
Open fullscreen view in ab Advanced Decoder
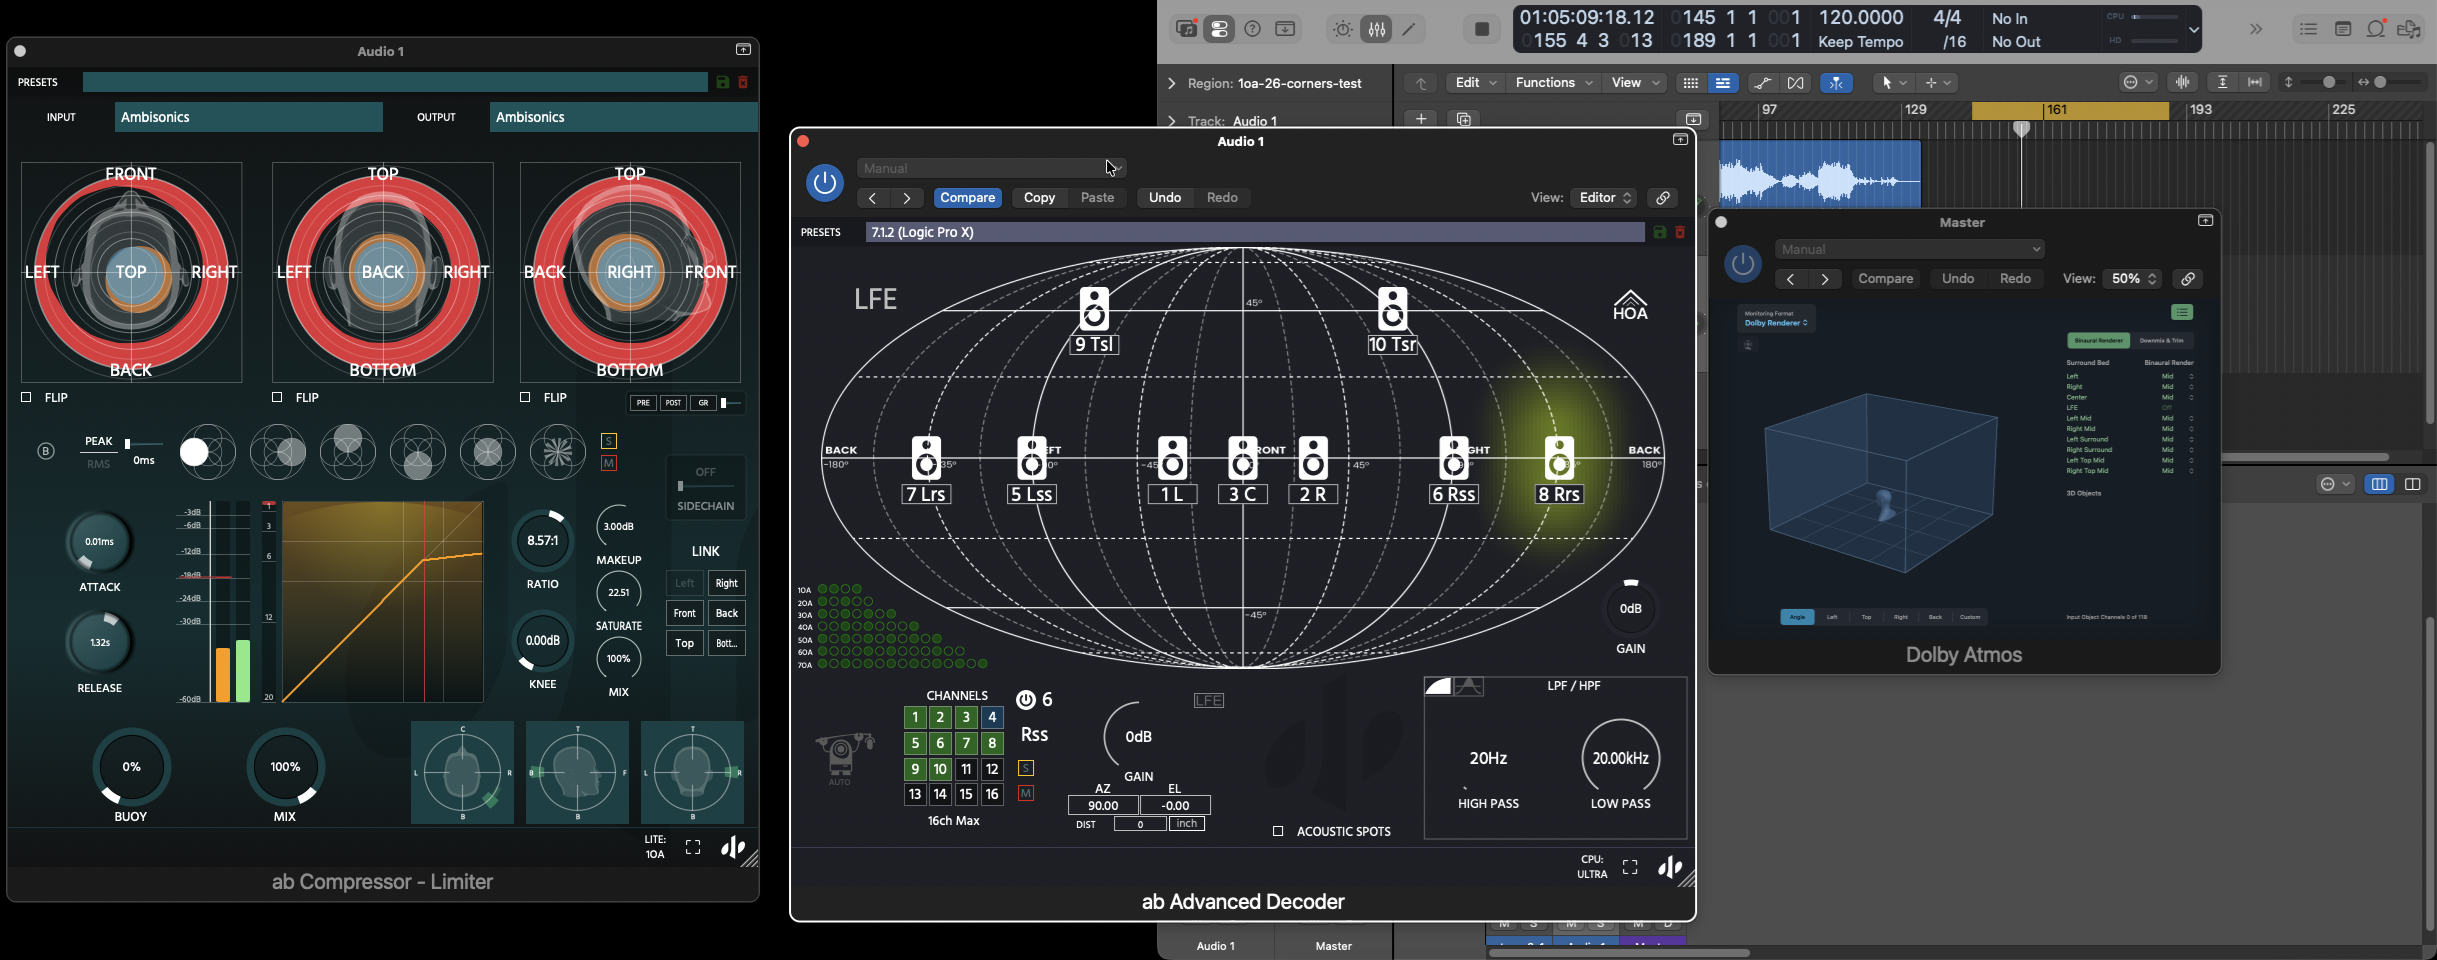(x=1630, y=867)
